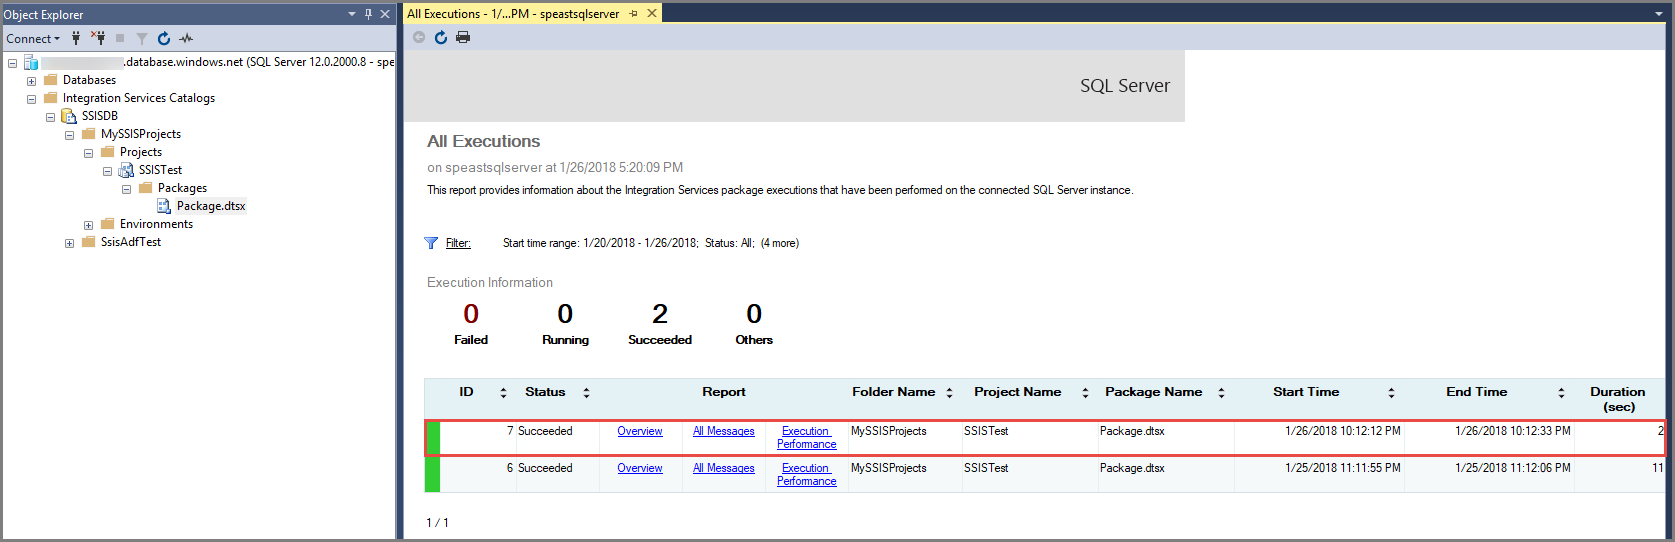Click the funnel icon beside the Filter link
1675x542 pixels.
click(431, 243)
